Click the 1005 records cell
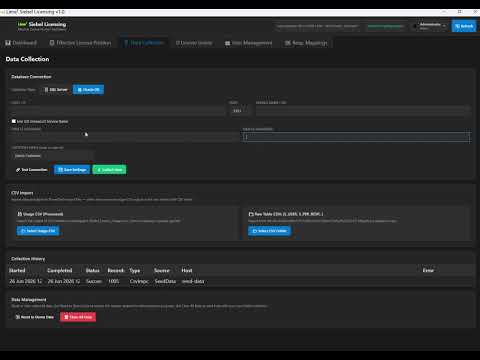 point(113,281)
